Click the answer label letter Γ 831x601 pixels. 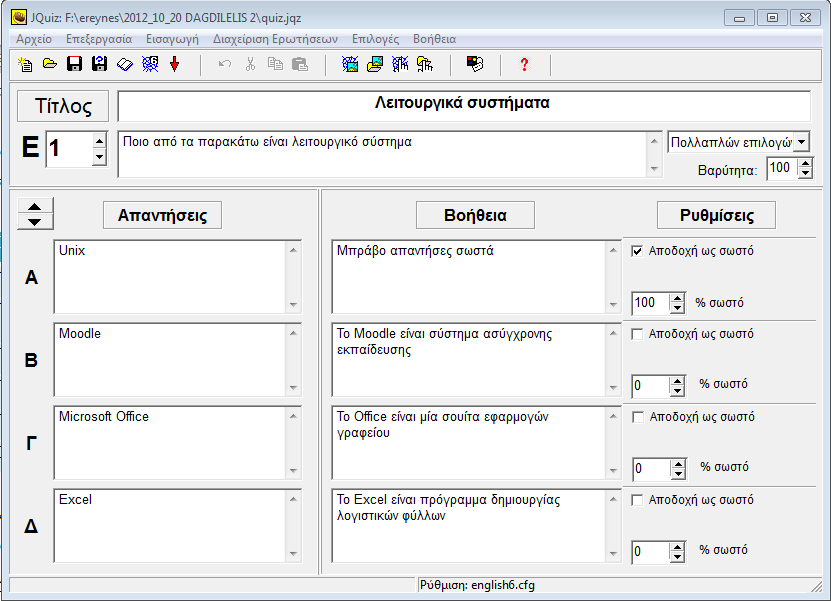click(x=31, y=443)
